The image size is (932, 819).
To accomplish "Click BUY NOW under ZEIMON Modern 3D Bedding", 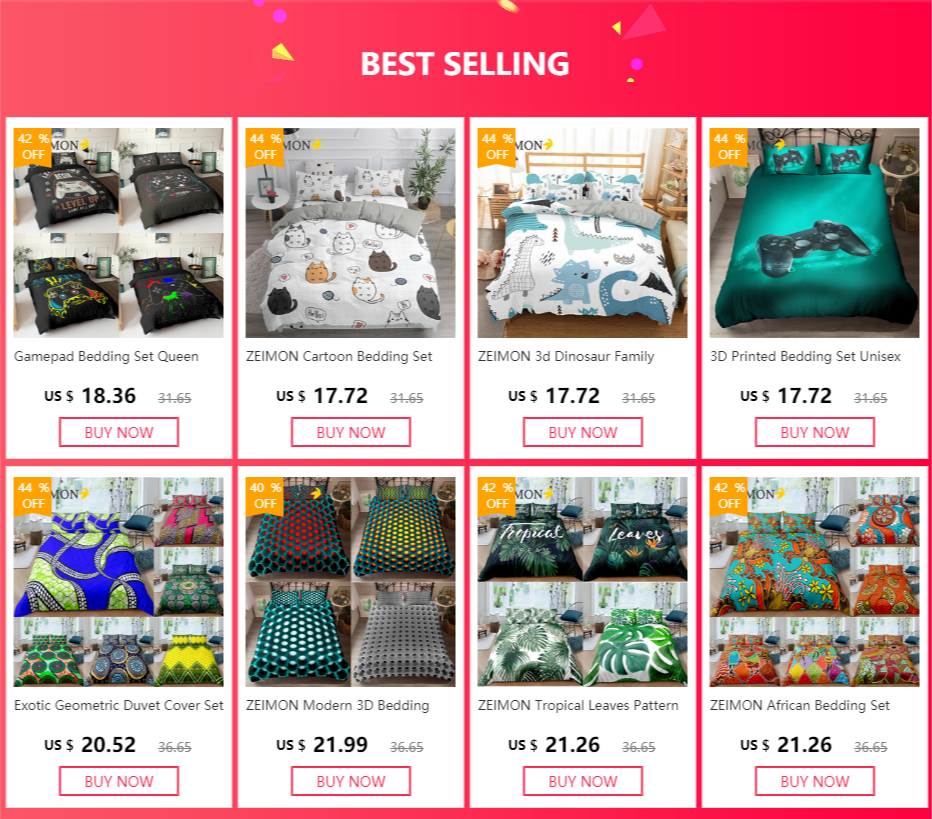I will click(351, 781).
